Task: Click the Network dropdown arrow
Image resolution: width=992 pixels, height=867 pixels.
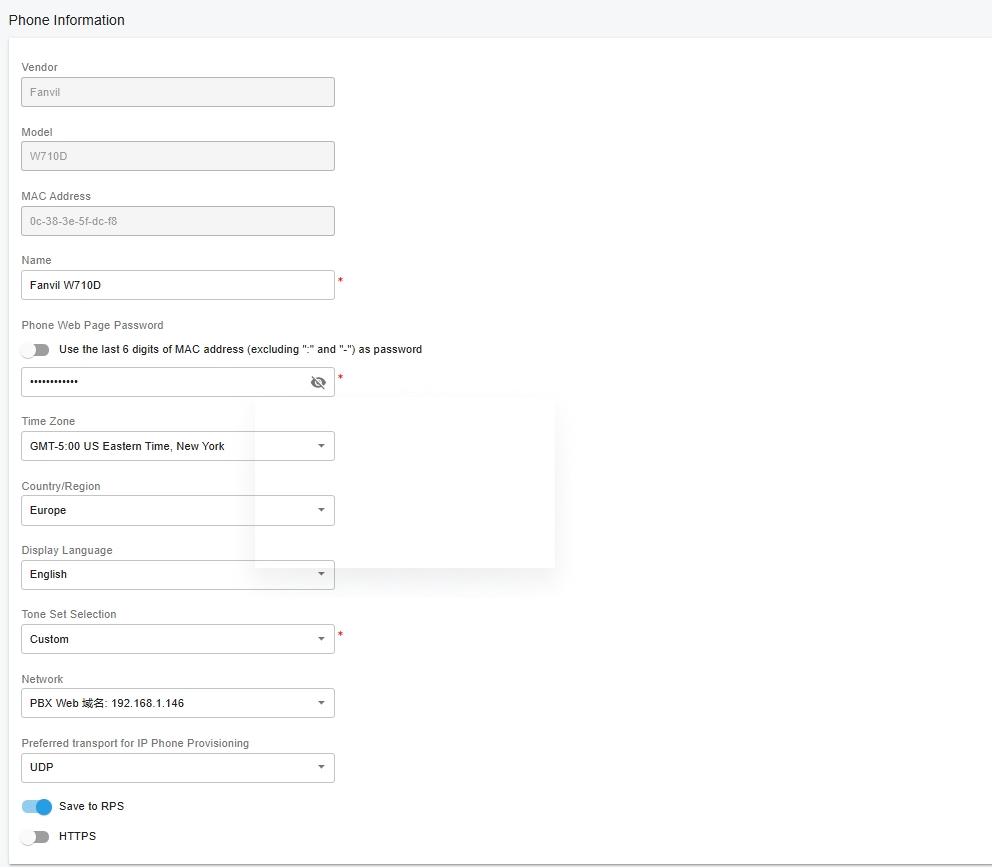Action: pyautogui.click(x=321, y=703)
